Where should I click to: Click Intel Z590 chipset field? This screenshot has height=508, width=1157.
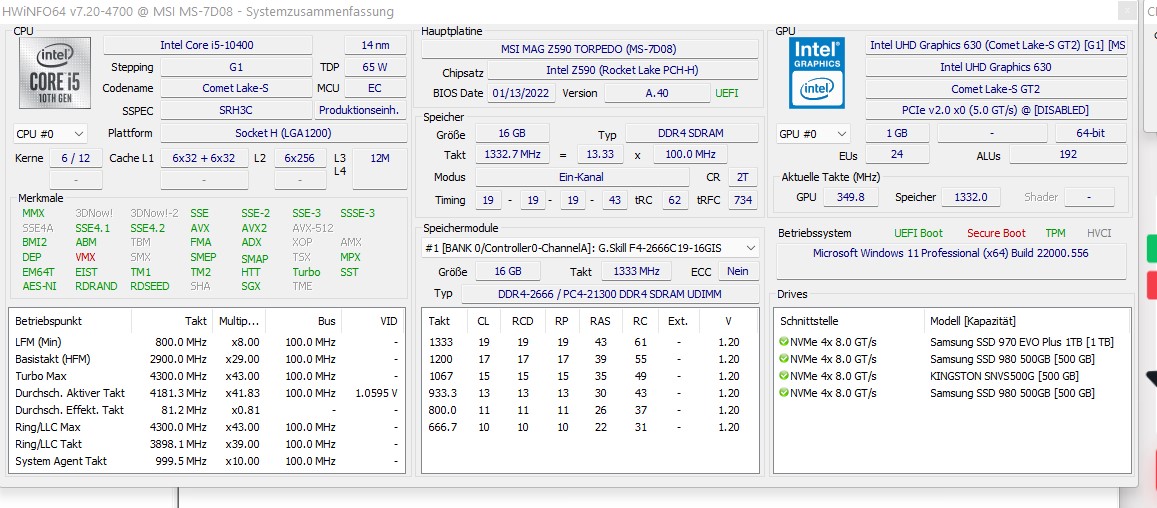point(623,71)
